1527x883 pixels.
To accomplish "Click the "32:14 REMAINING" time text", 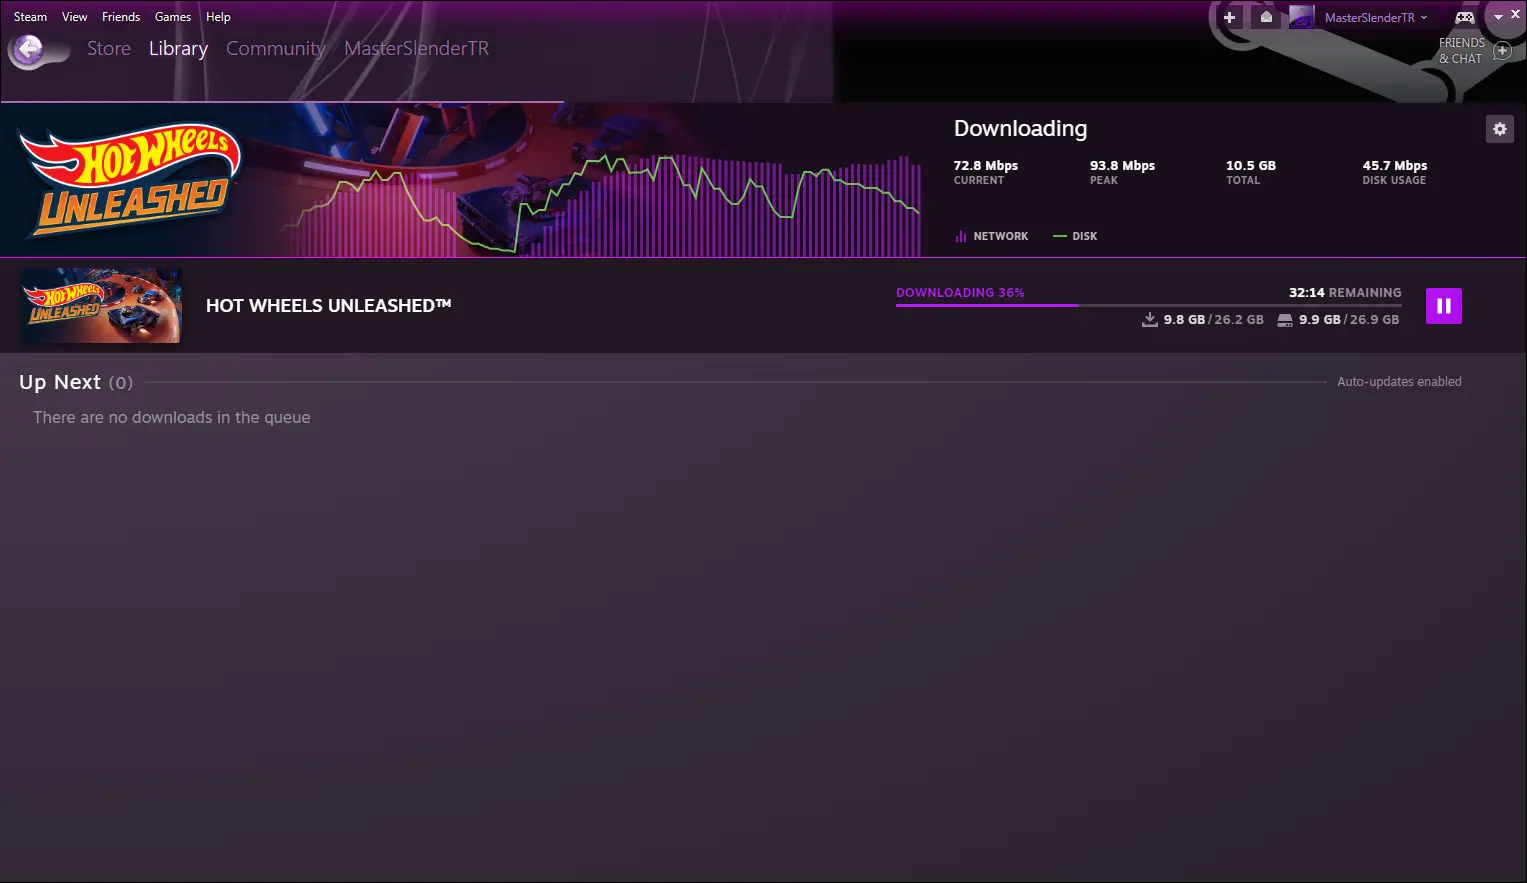I will pos(1345,293).
